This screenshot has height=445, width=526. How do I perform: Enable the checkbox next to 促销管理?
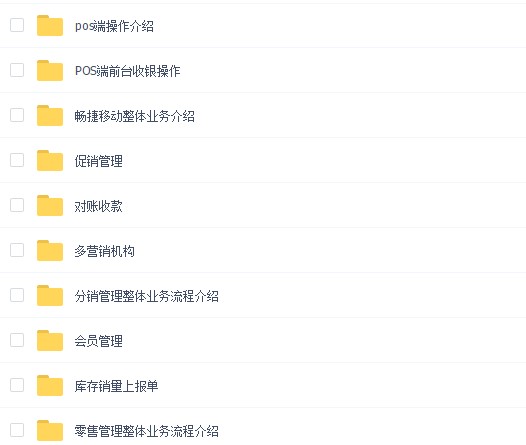click(x=17, y=160)
